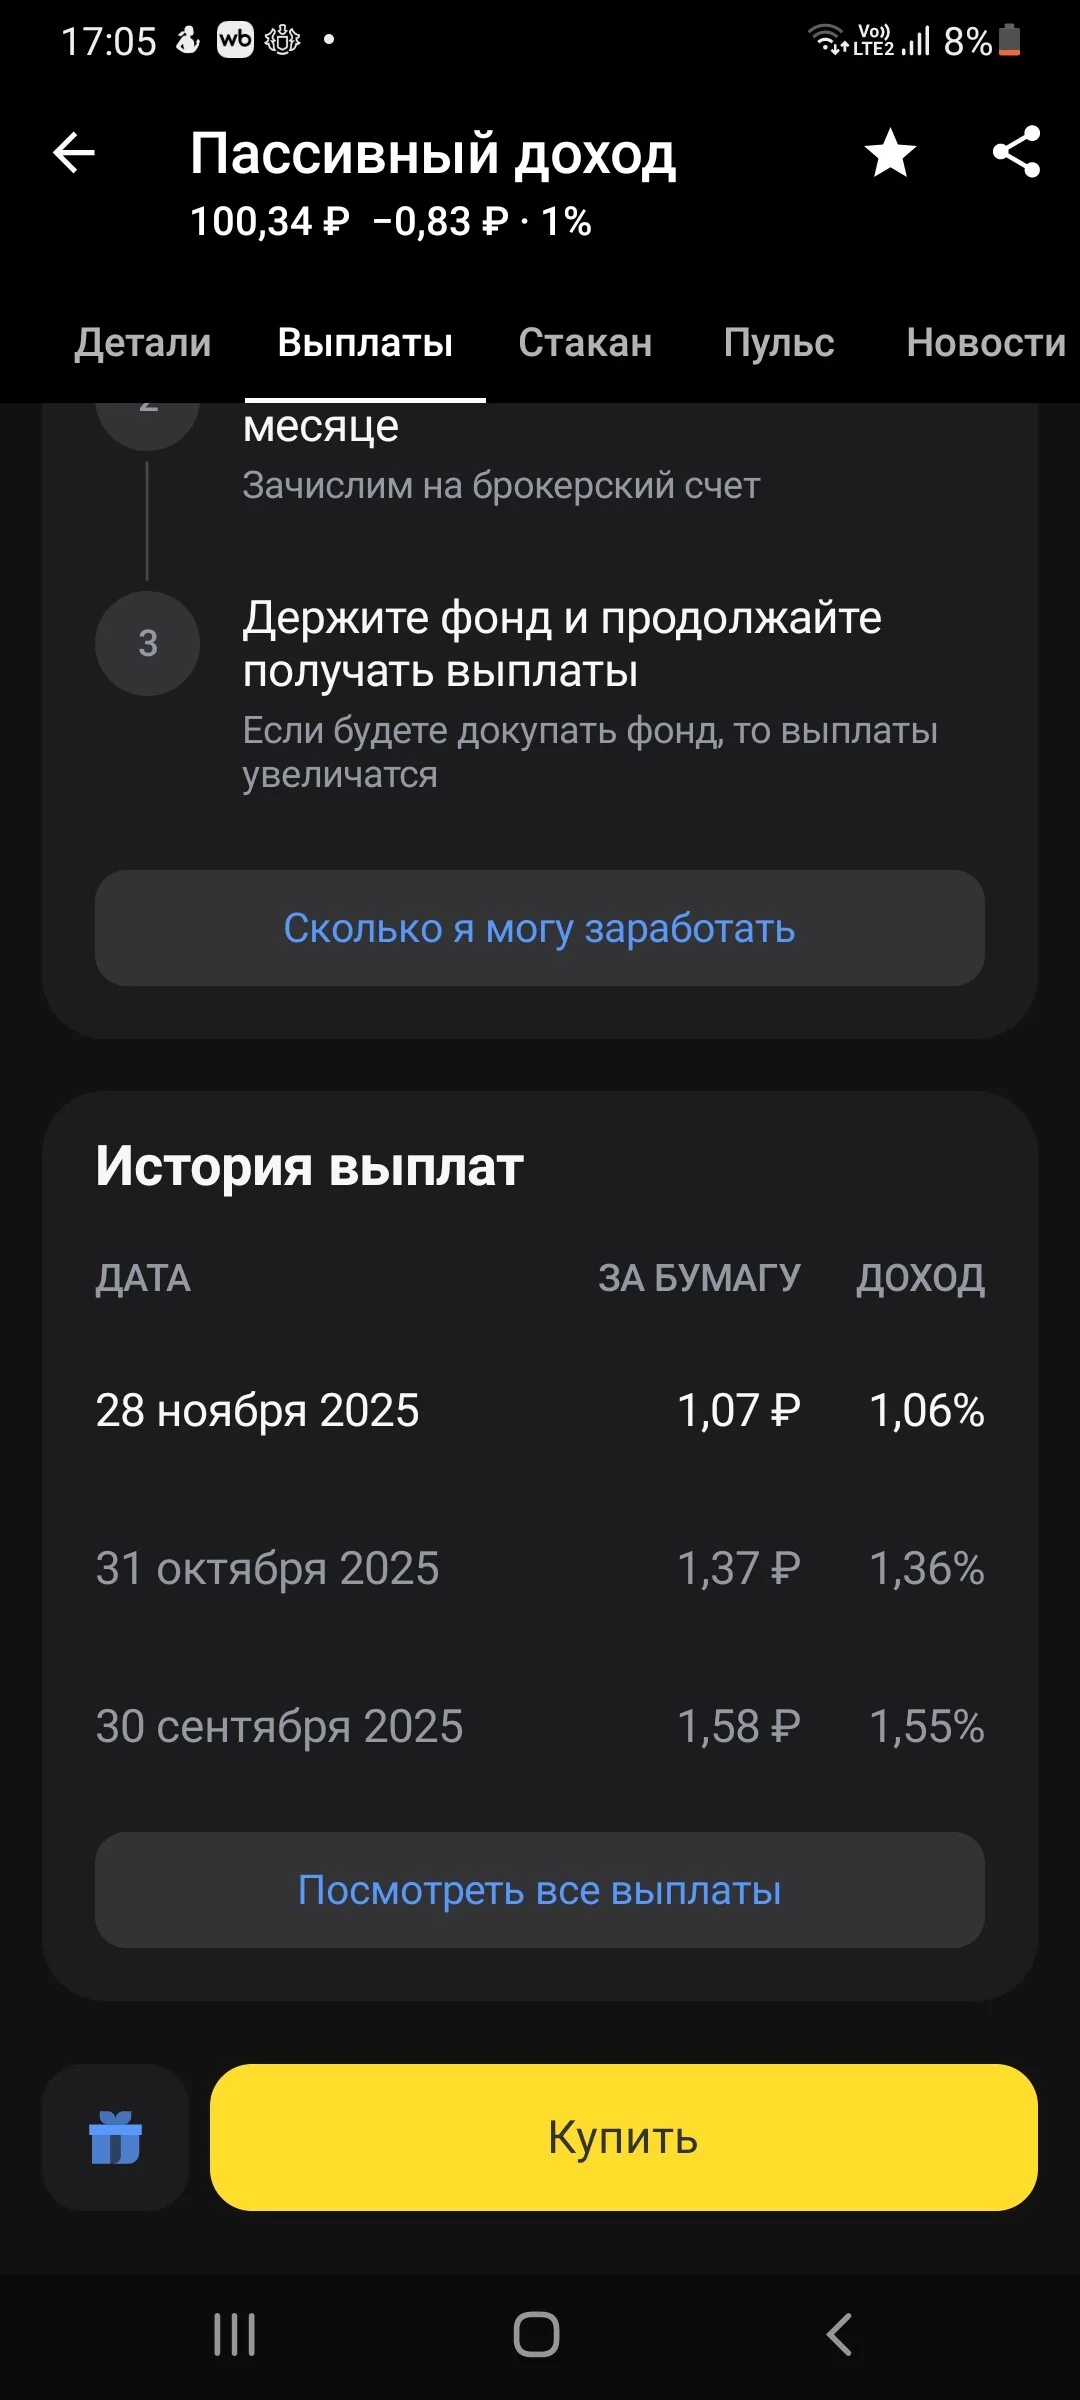This screenshot has height=2400, width=1080.
Task: Select the 28 ноября 2025 payout row
Action: click(540, 1411)
